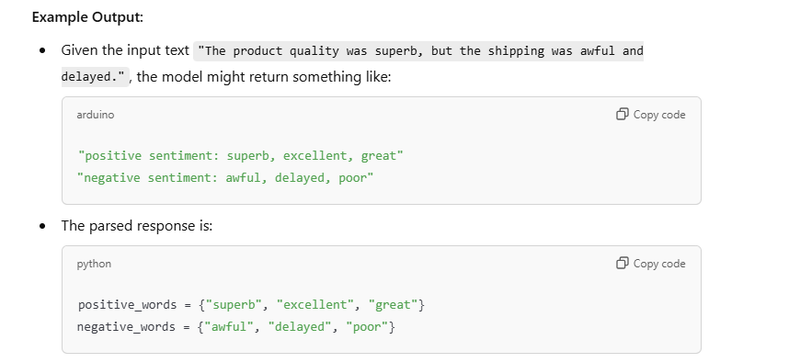The width and height of the screenshot is (800, 360).
Task: Click "Copy code" text in arduino snippet
Action: (659, 115)
